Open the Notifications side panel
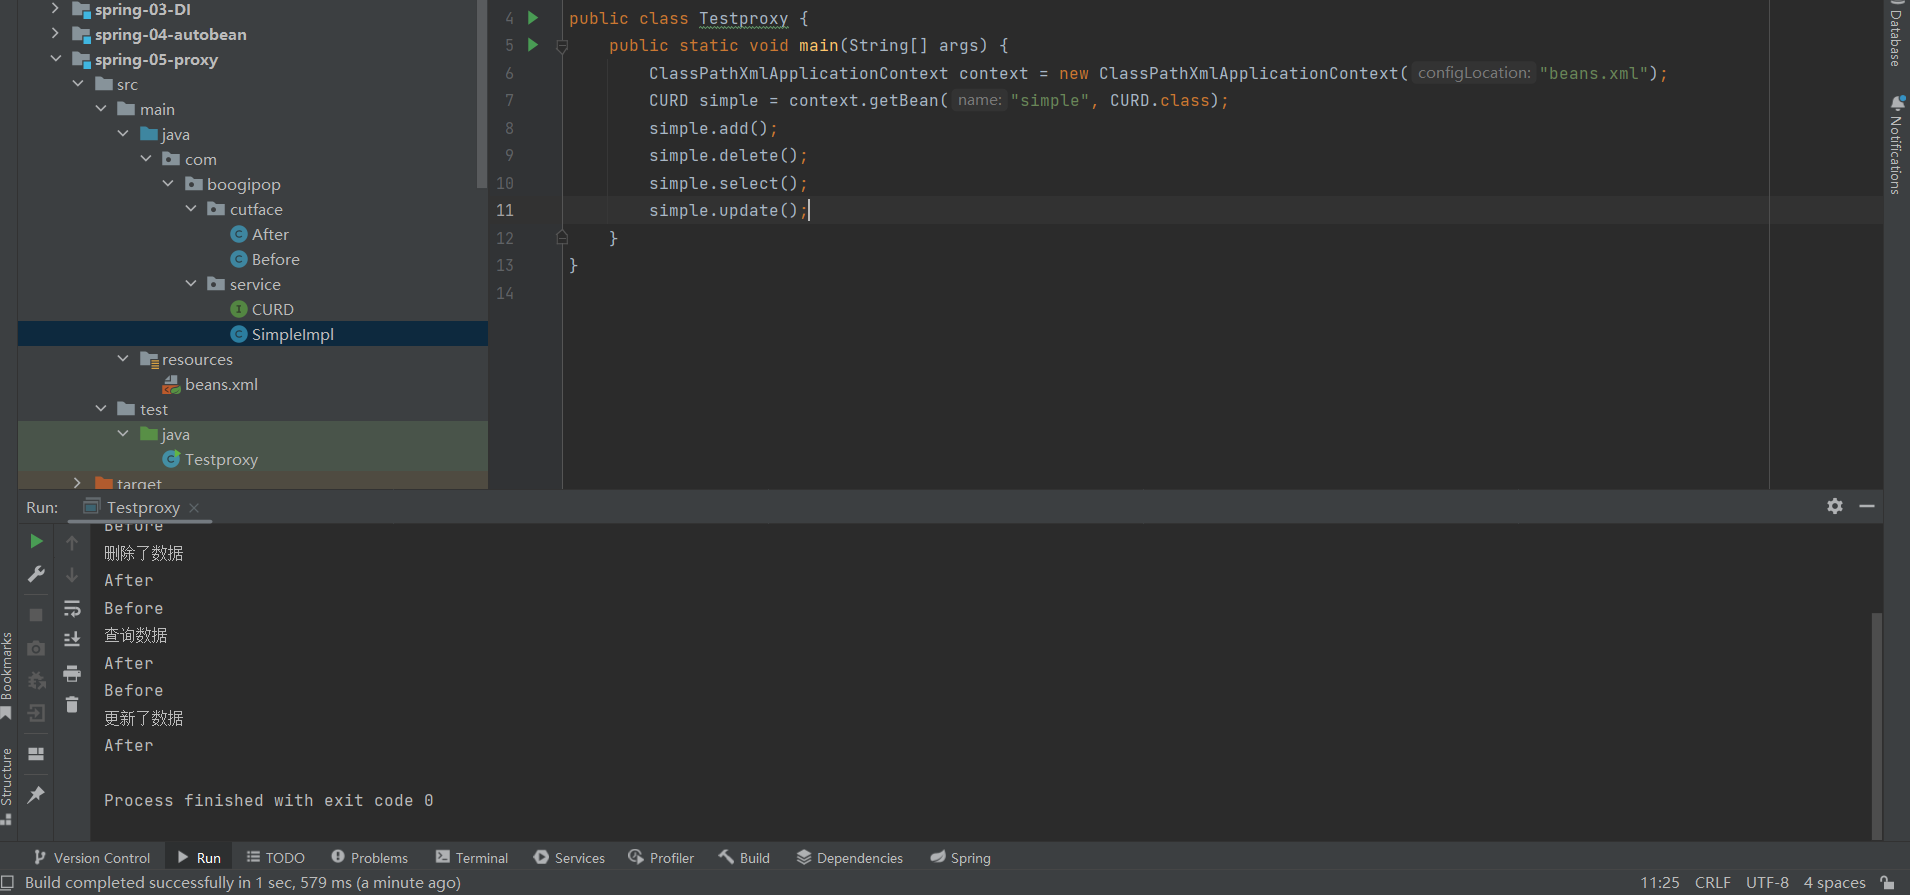The height and width of the screenshot is (895, 1910). coord(1896,146)
